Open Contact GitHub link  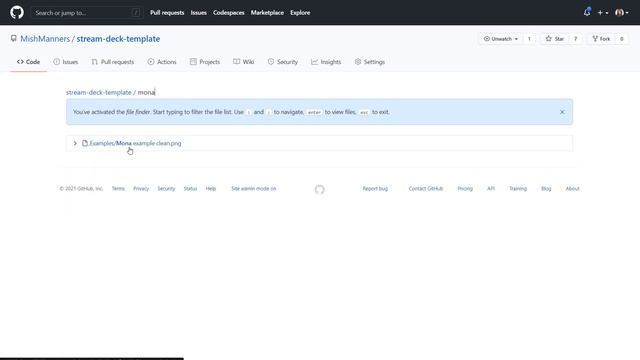click(426, 189)
